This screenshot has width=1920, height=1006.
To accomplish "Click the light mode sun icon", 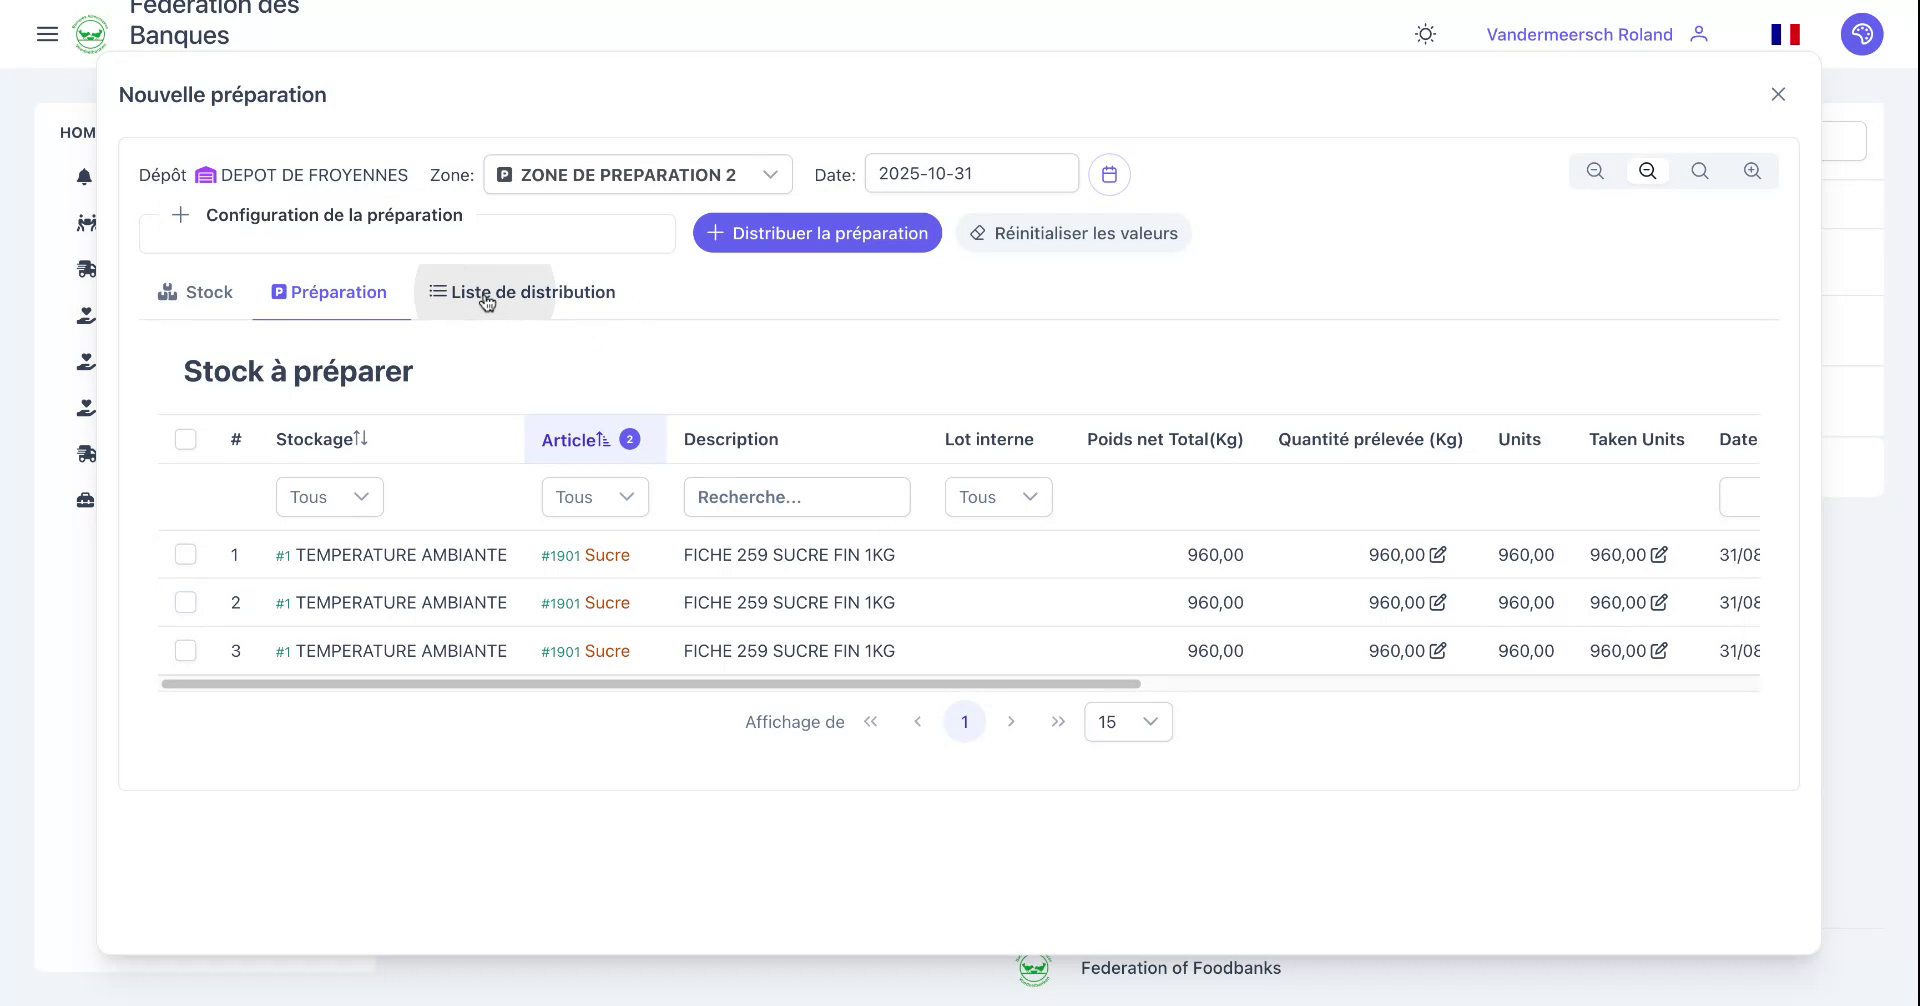I will (x=1424, y=33).
